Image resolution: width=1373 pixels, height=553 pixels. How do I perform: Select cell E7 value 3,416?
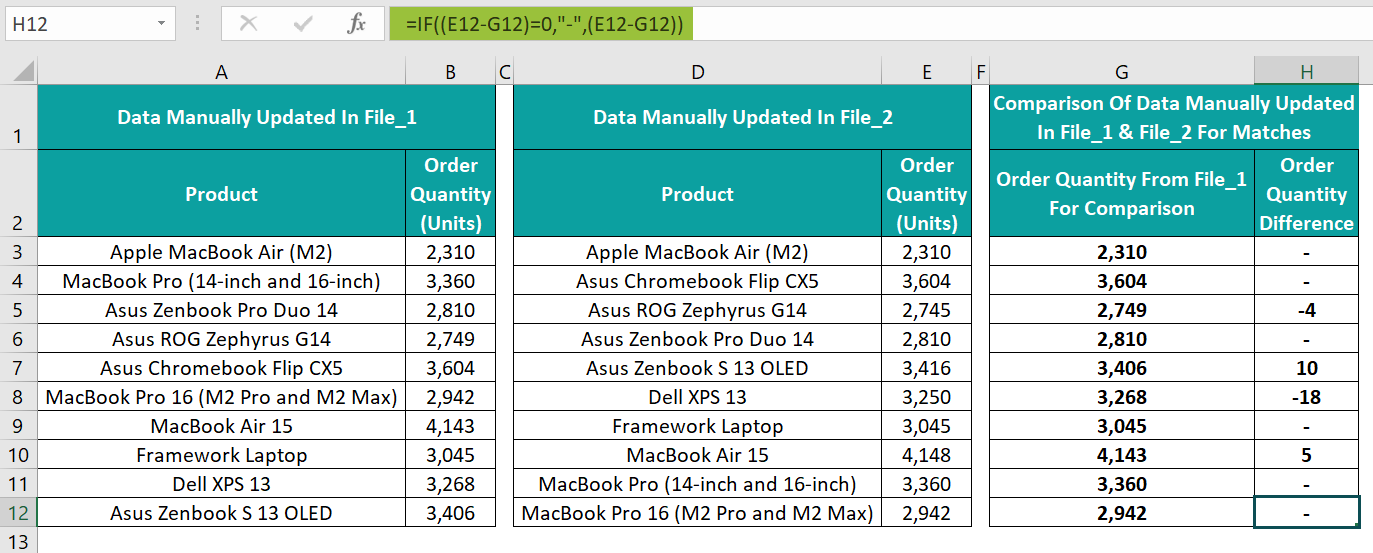tap(927, 368)
